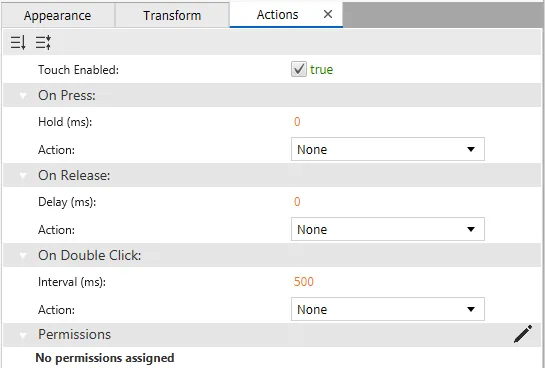
Task: Switch to the Transform tab
Action: [x=172, y=15]
